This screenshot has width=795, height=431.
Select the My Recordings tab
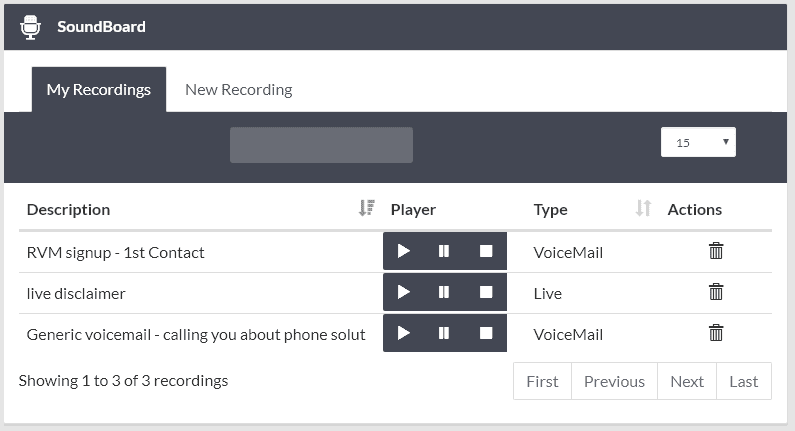click(x=99, y=90)
